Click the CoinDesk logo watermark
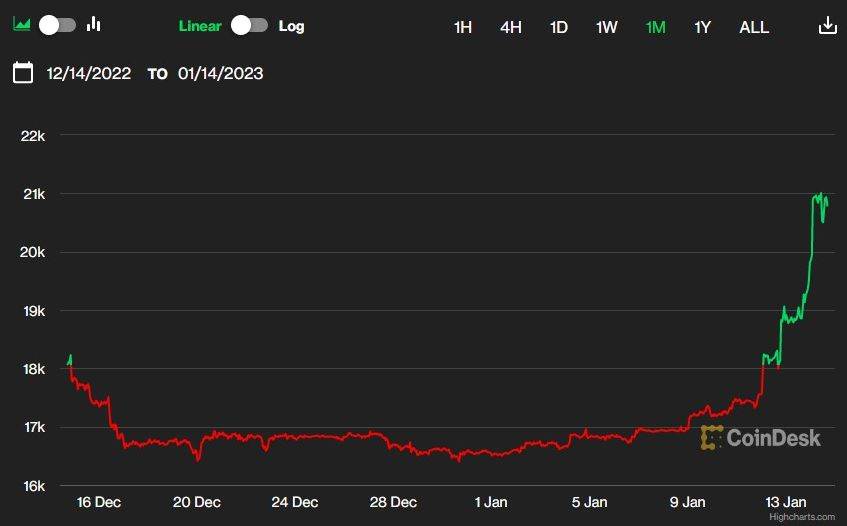 tap(761, 437)
